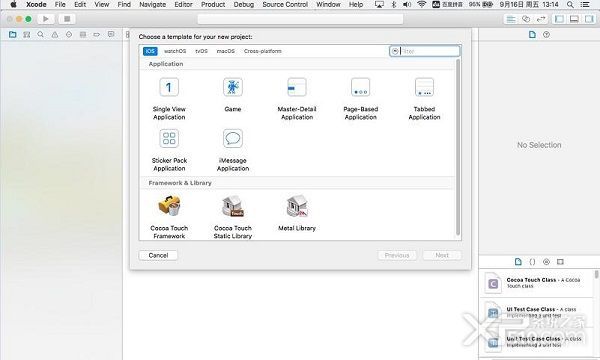Switch to the watchOS platform tab
600x360 pixels.
(x=175, y=51)
